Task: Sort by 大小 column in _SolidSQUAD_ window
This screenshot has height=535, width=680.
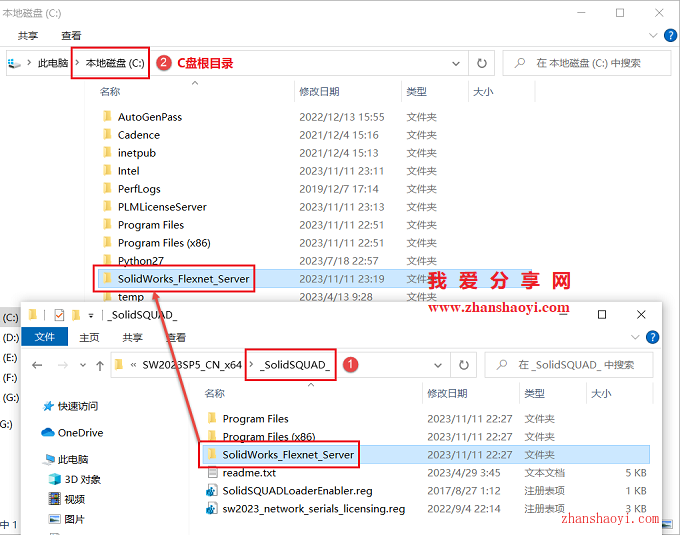Action: [x=601, y=393]
